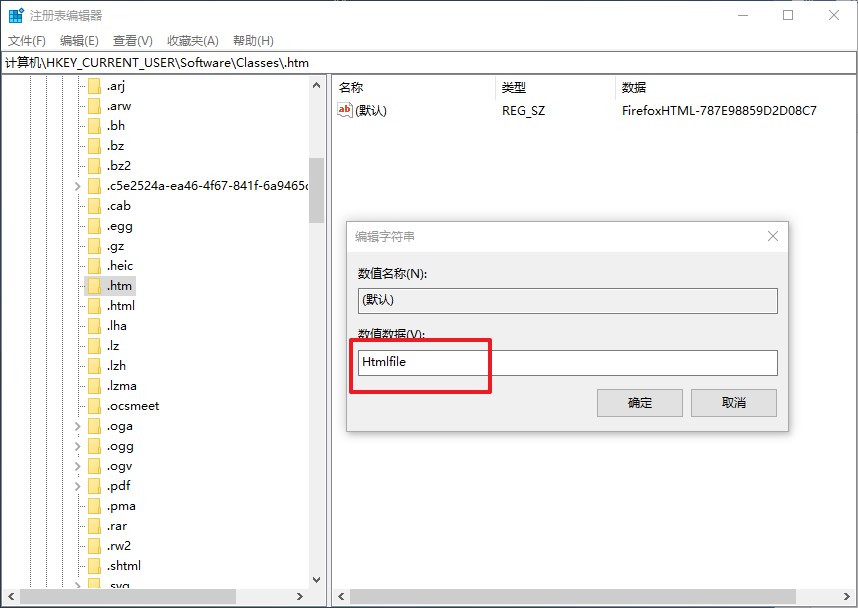Select the .rar key label
The width and height of the screenshot is (858, 608).
[117, 526]
